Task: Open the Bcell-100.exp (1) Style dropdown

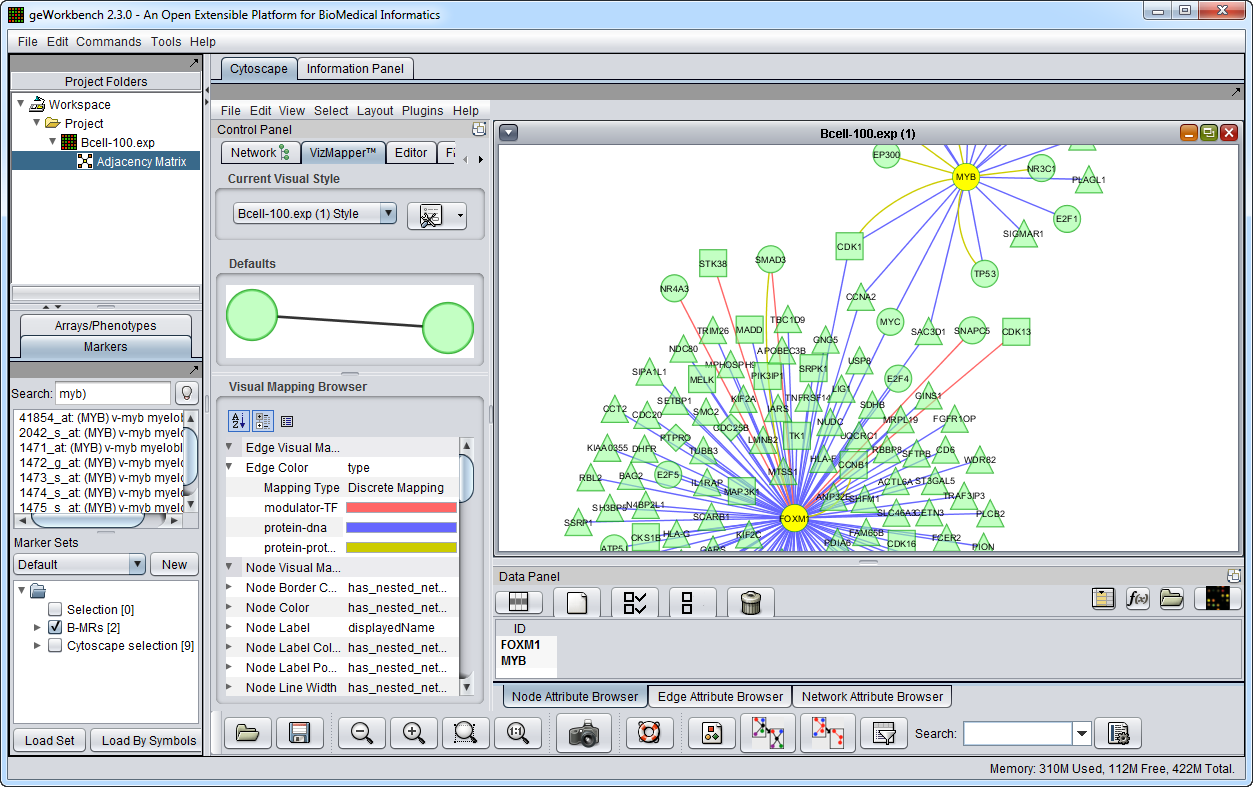Action: coord(315,214)
